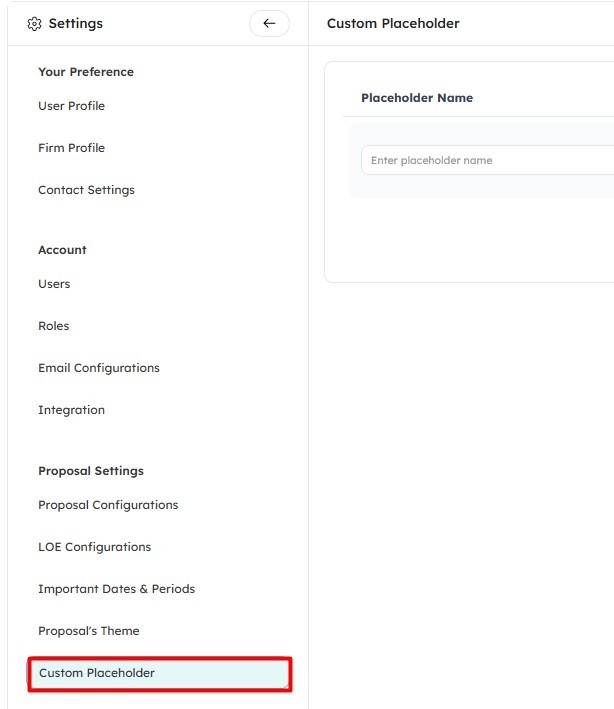Open Proposal Configurations
The image size is (614, 709).
[x=108, y=505]
